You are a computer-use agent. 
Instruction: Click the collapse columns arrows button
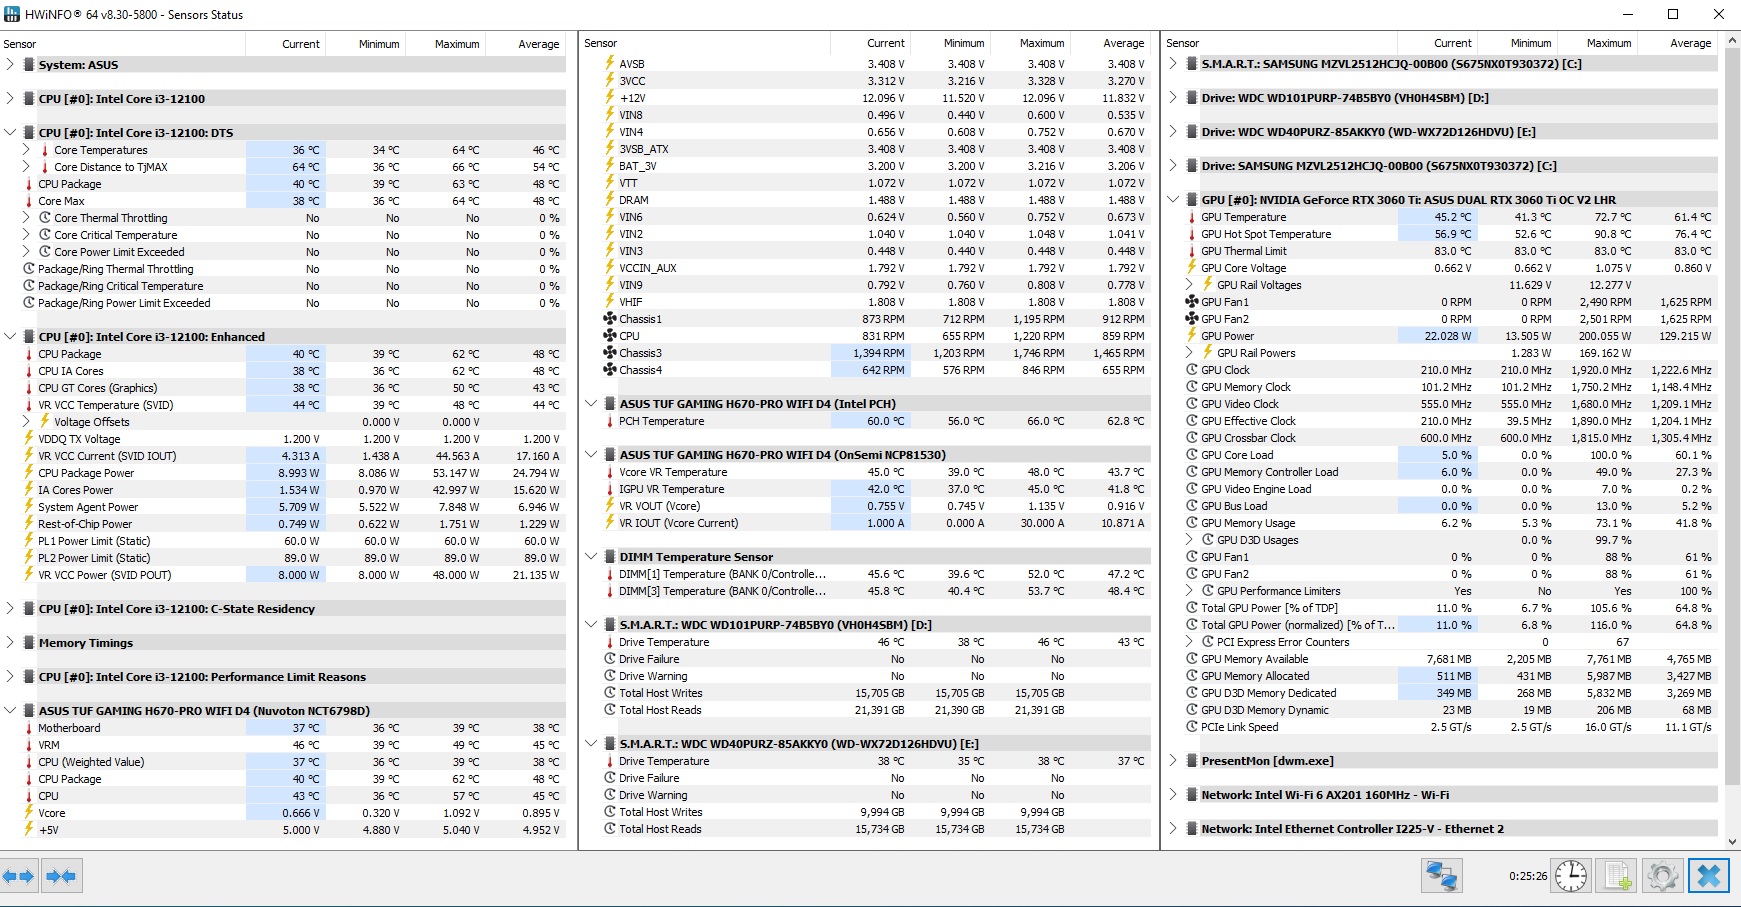pyautogui.click(x=61, y=877)
